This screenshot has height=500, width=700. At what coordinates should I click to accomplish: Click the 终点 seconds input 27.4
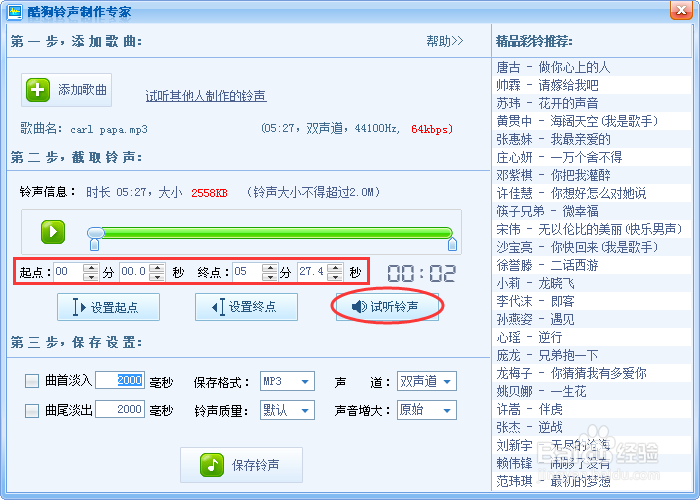[x=312, y=271]
